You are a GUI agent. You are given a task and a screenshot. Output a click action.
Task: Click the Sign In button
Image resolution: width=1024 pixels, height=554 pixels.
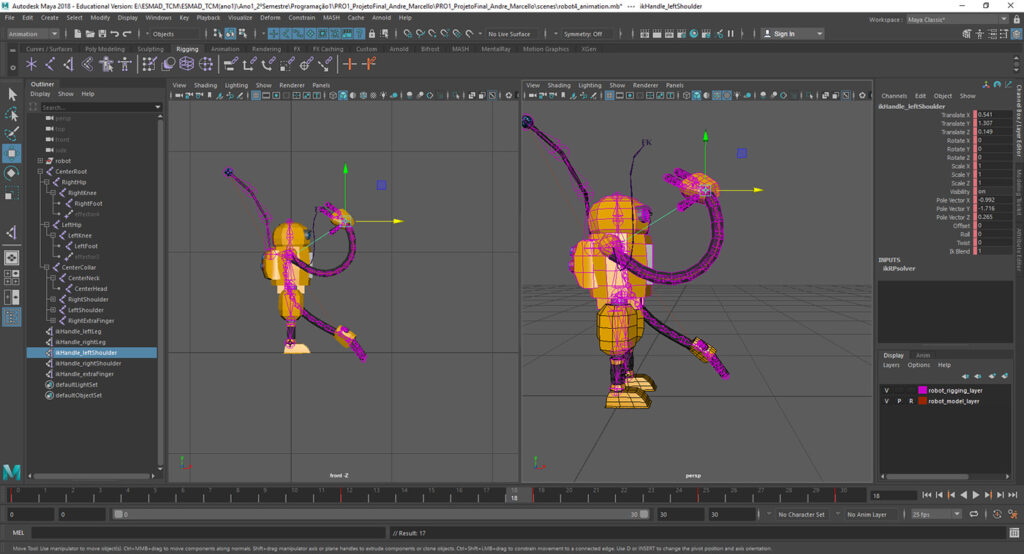(x=784, y=34)
